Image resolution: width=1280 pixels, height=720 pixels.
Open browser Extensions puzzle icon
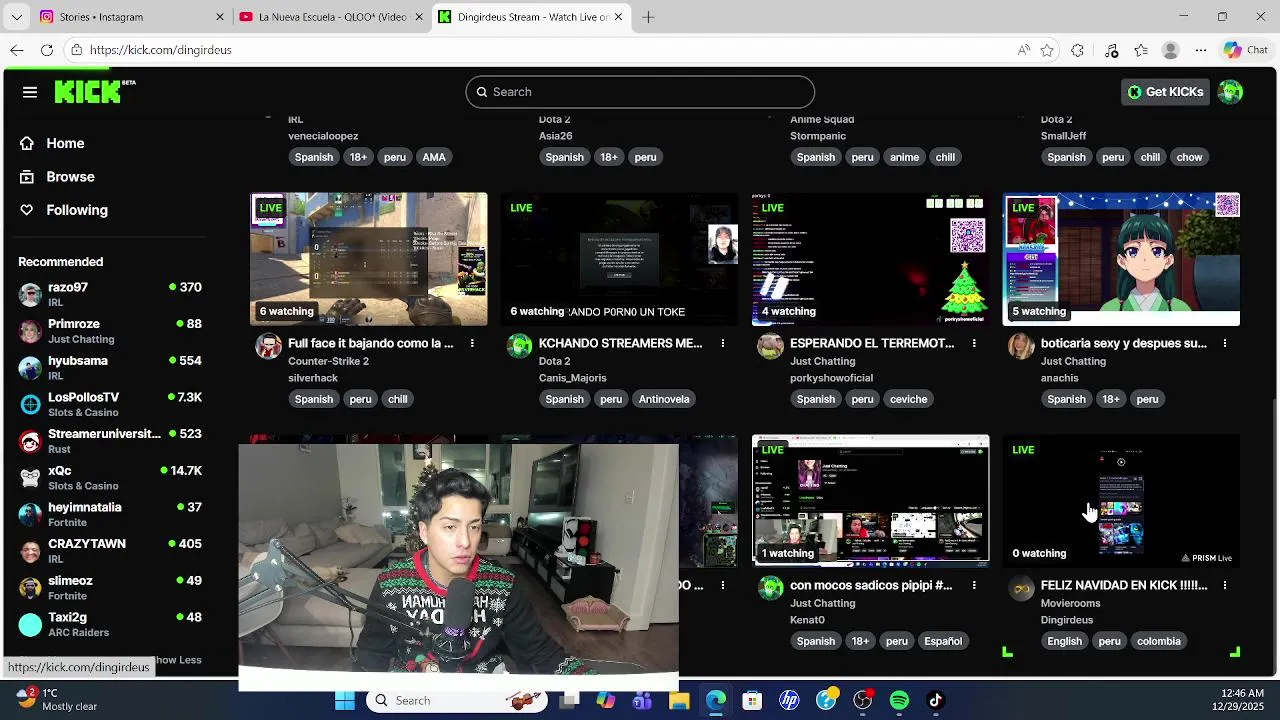[1077, 50]
